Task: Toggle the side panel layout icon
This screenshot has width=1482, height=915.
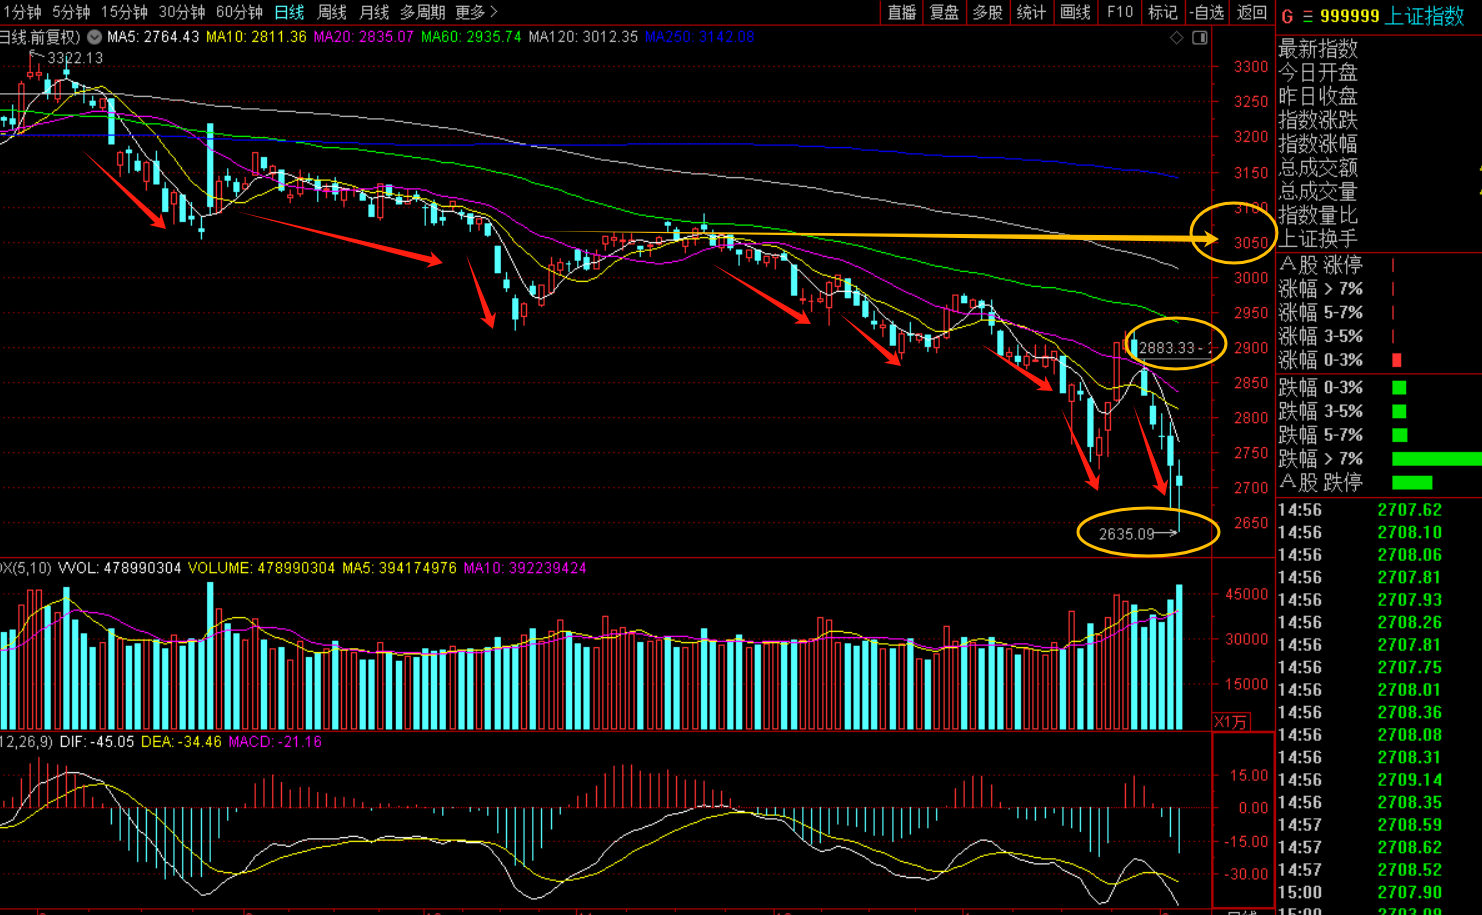Action: (x=1199, y=37)
